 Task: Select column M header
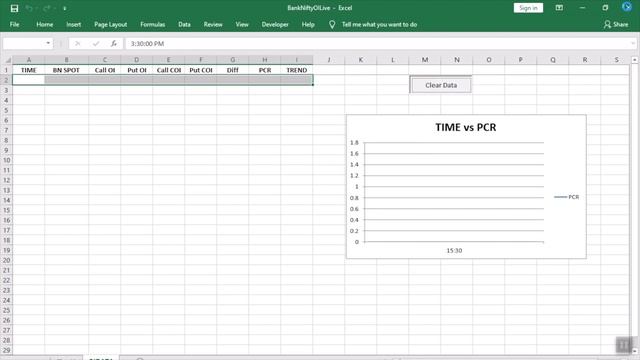[x=425, y=60]
